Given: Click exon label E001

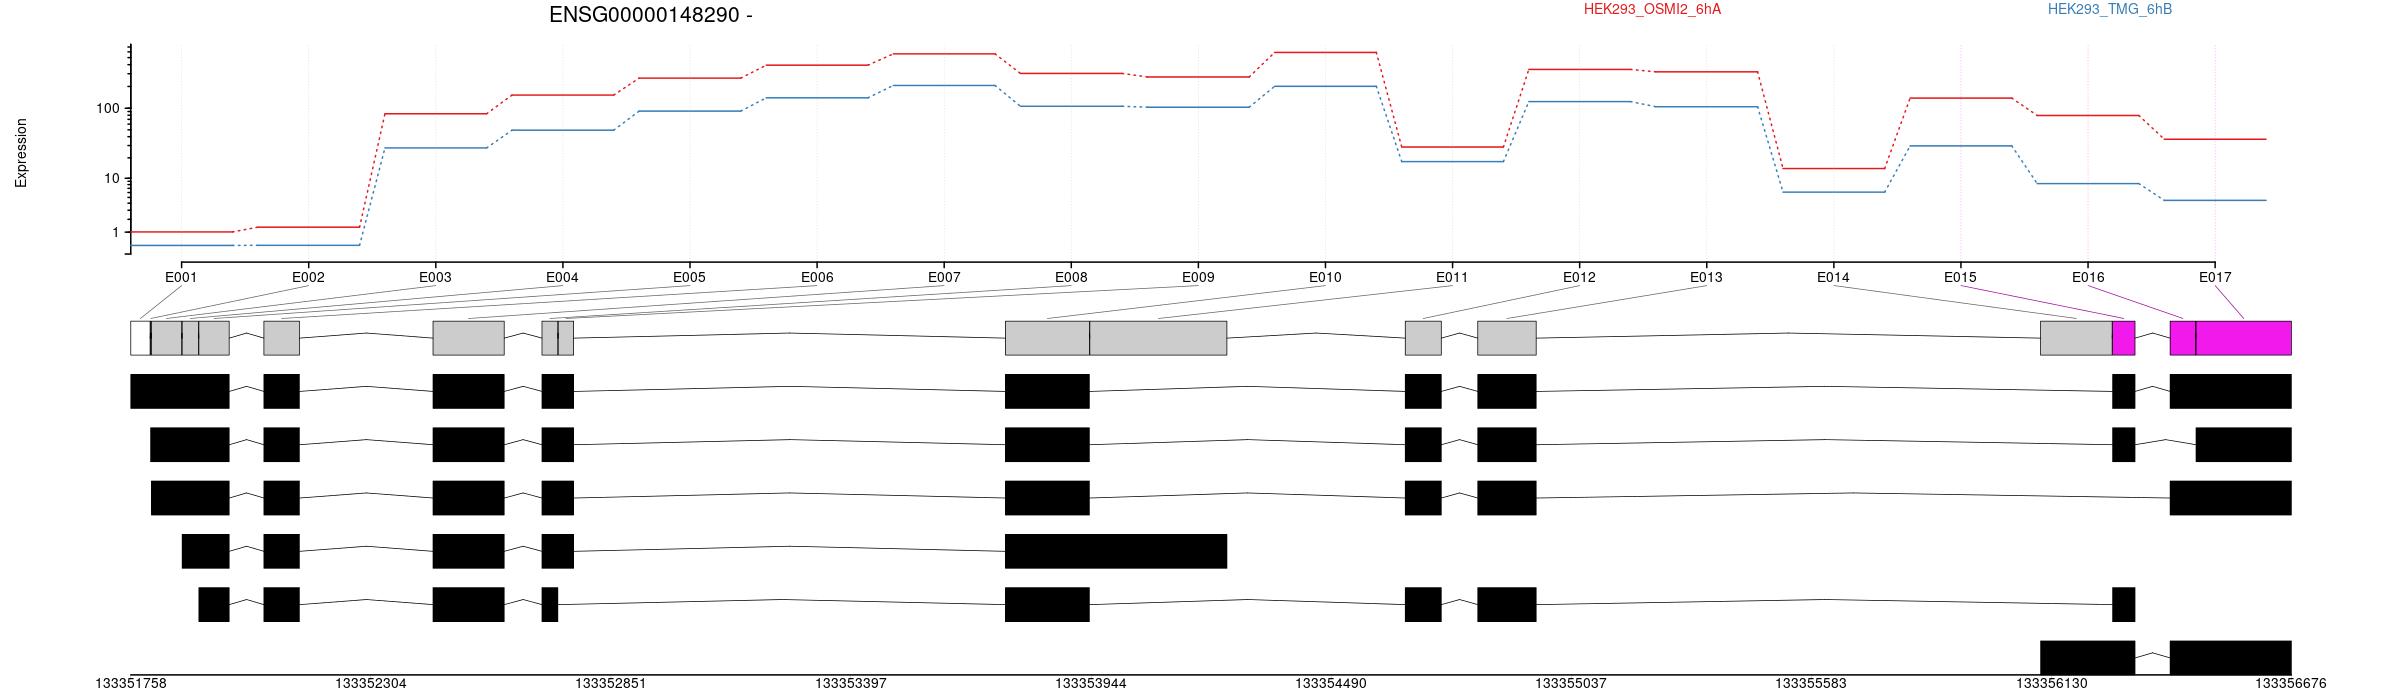Looking at the screenshot, I should tap(181, 277).
